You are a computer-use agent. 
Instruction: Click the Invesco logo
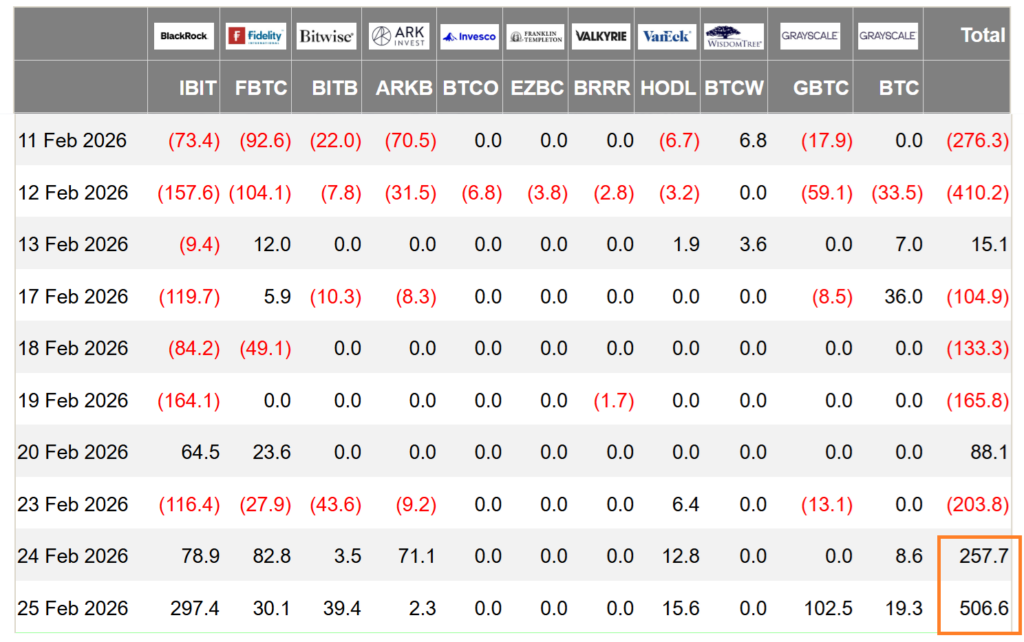pos(469,37)
